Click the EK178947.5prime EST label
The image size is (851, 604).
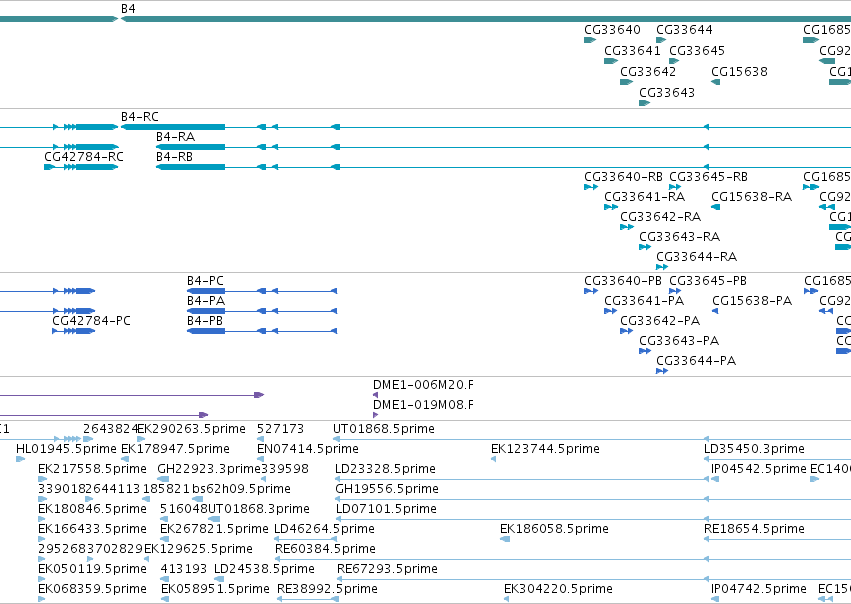175,449
